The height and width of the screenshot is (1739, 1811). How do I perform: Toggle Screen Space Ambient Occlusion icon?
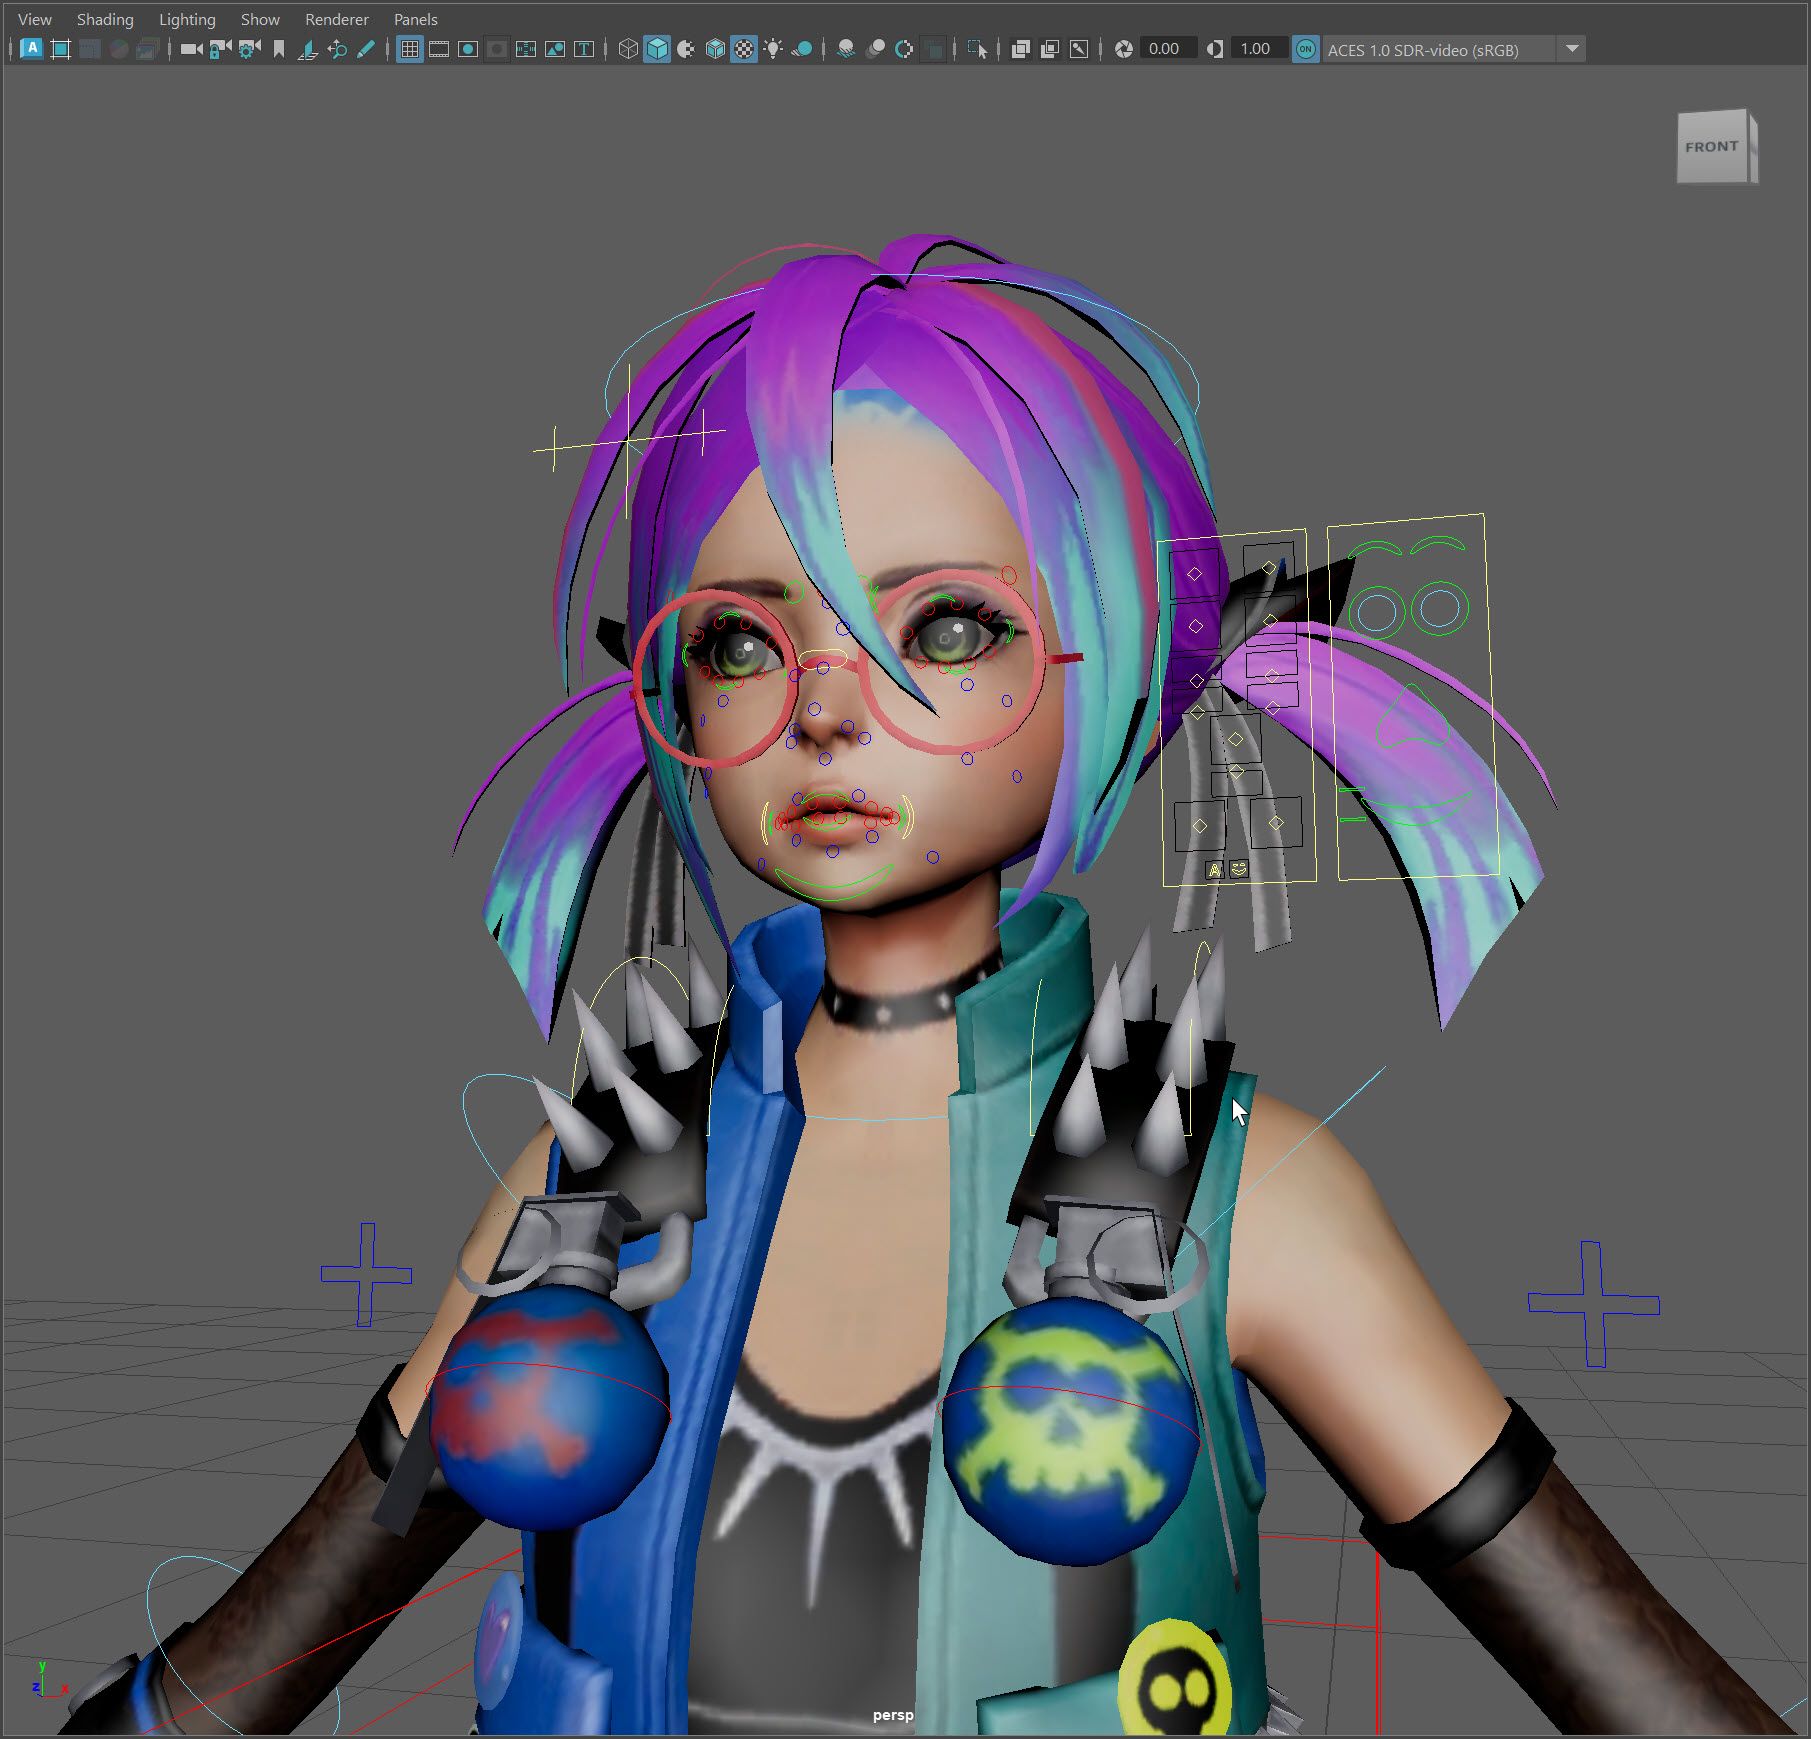point(846,49)
